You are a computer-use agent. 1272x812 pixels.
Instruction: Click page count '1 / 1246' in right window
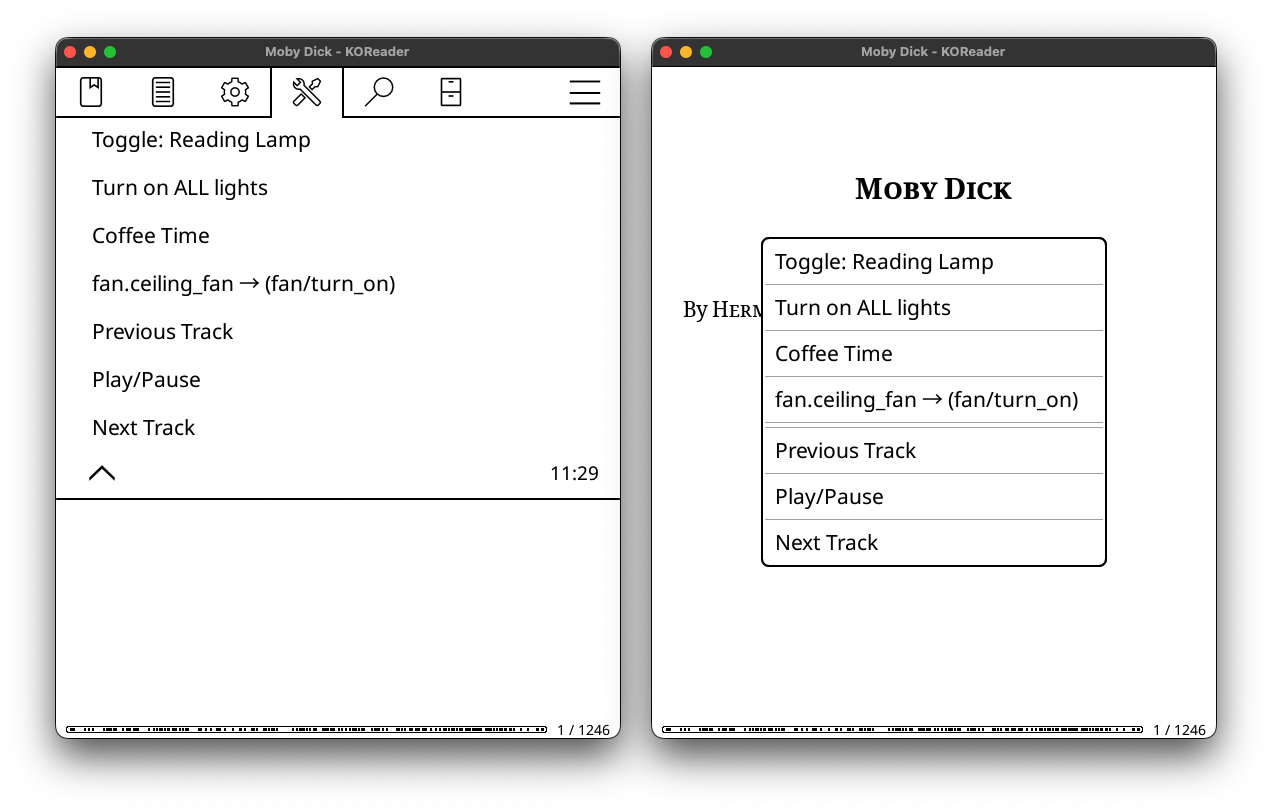(x=1179, y=730)
